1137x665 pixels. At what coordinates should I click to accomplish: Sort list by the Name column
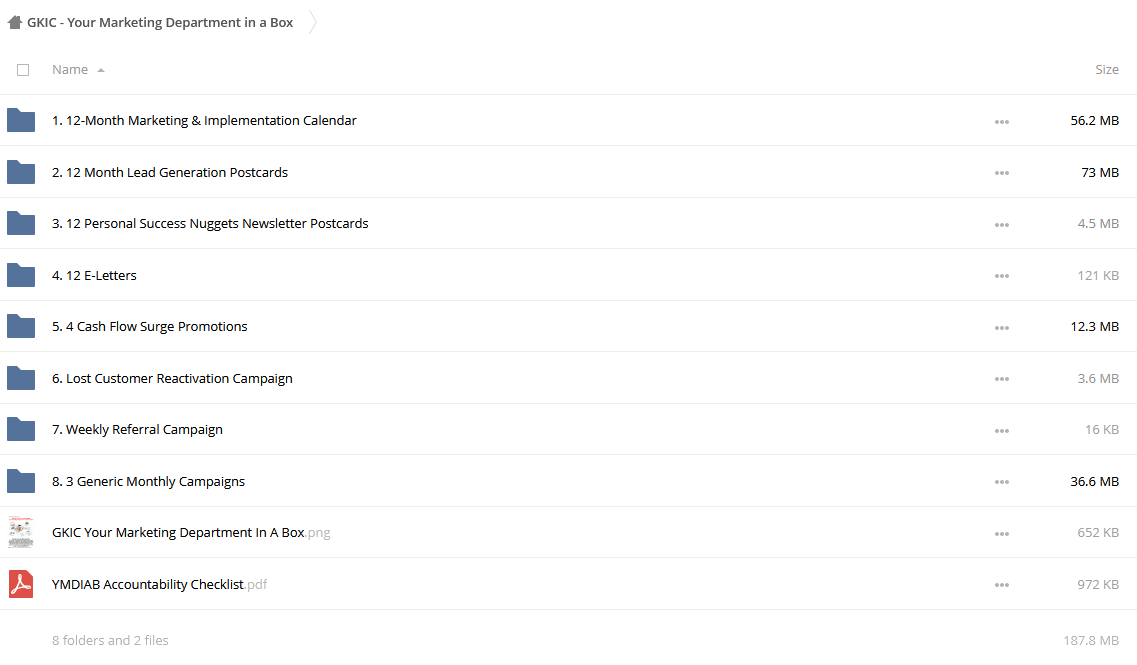click(70, 70)
